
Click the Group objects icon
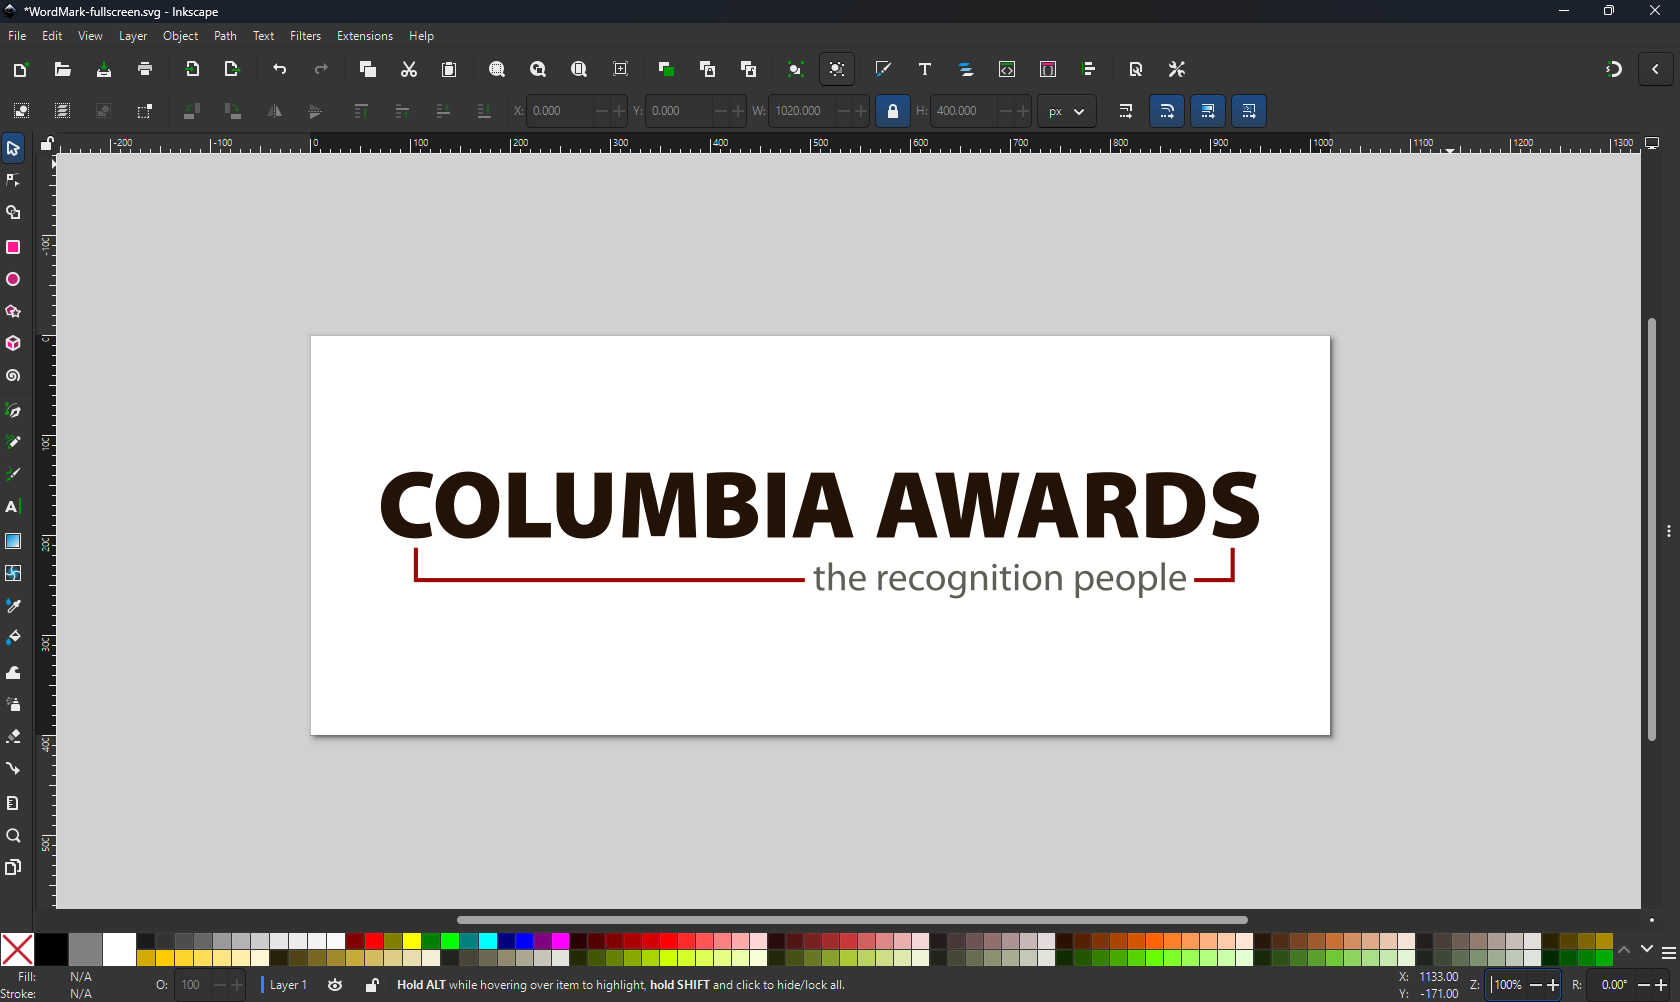tap(795, 69)
